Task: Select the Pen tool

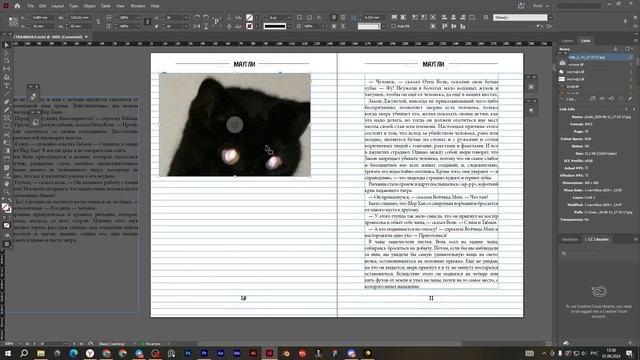Action: coord(7,102)
